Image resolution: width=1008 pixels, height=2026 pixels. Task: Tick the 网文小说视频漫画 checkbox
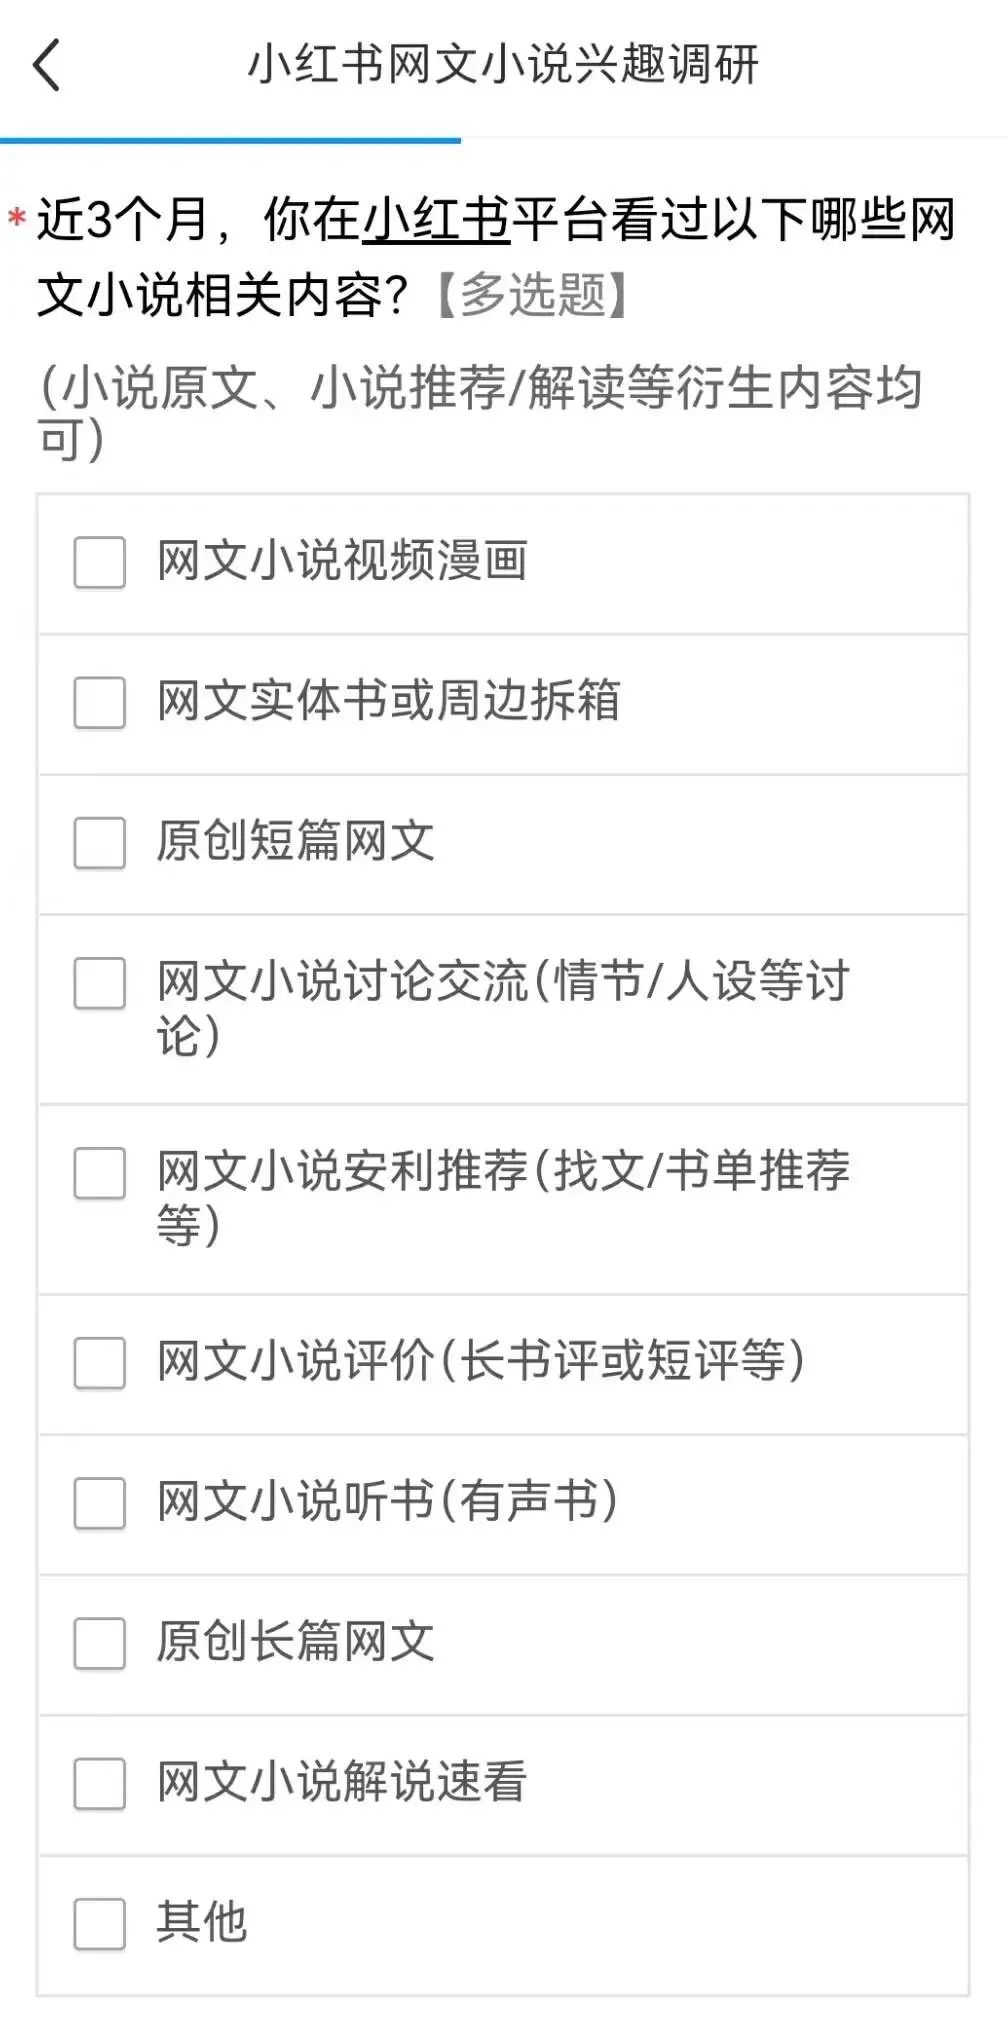tap(100, 562)
